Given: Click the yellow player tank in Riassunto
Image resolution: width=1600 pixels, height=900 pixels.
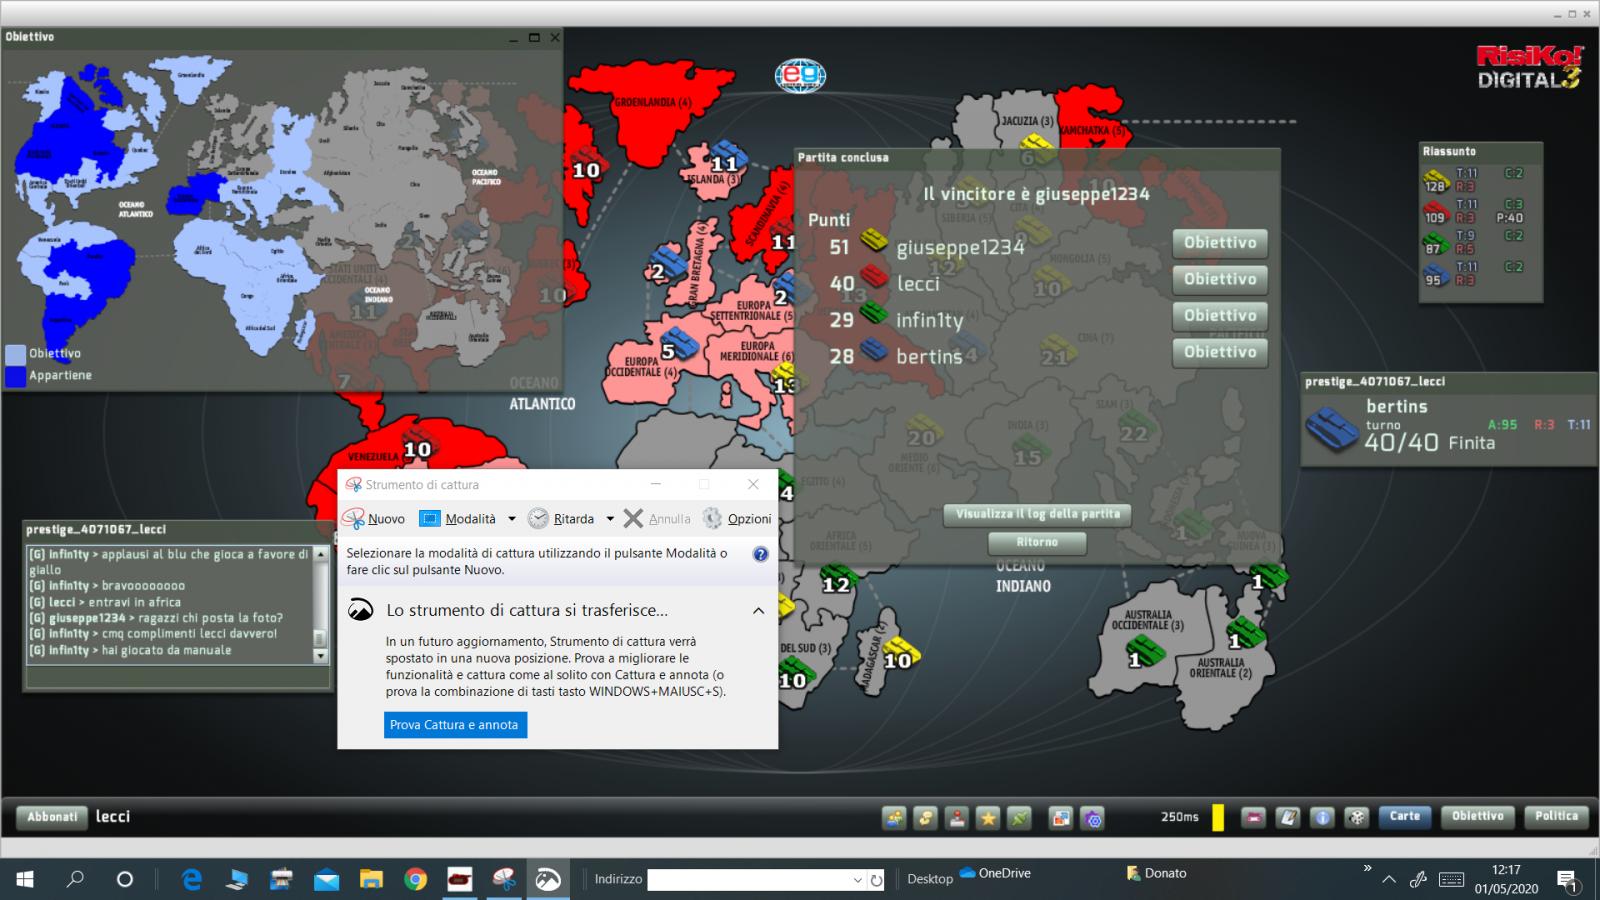Looking at the screenshot, I should (1436, 180).
